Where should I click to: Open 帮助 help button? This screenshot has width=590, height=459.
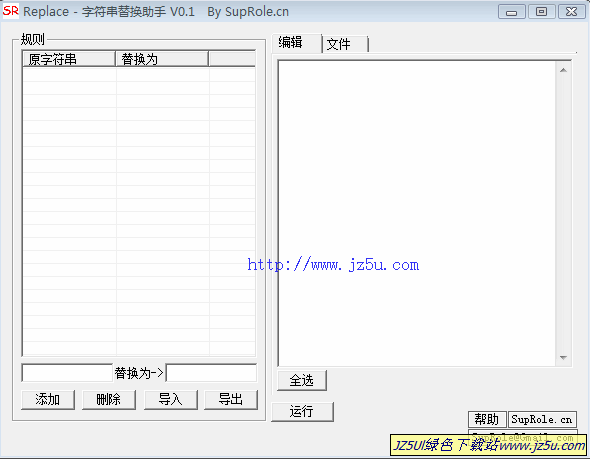coord(487,419)
